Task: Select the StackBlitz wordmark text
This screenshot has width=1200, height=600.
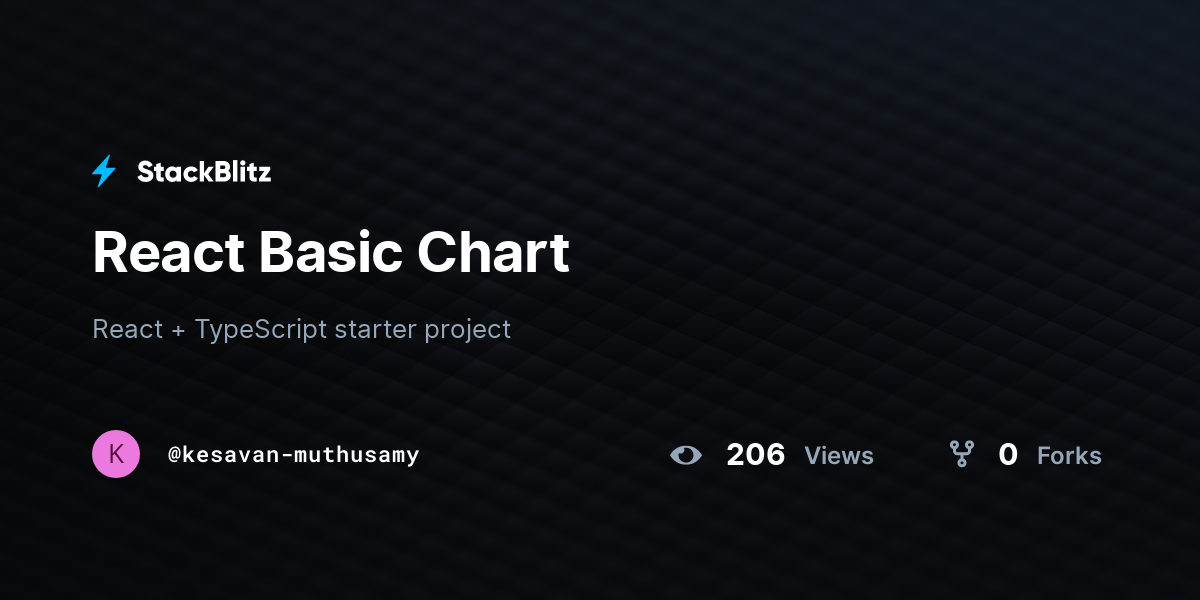Action: 204,172
